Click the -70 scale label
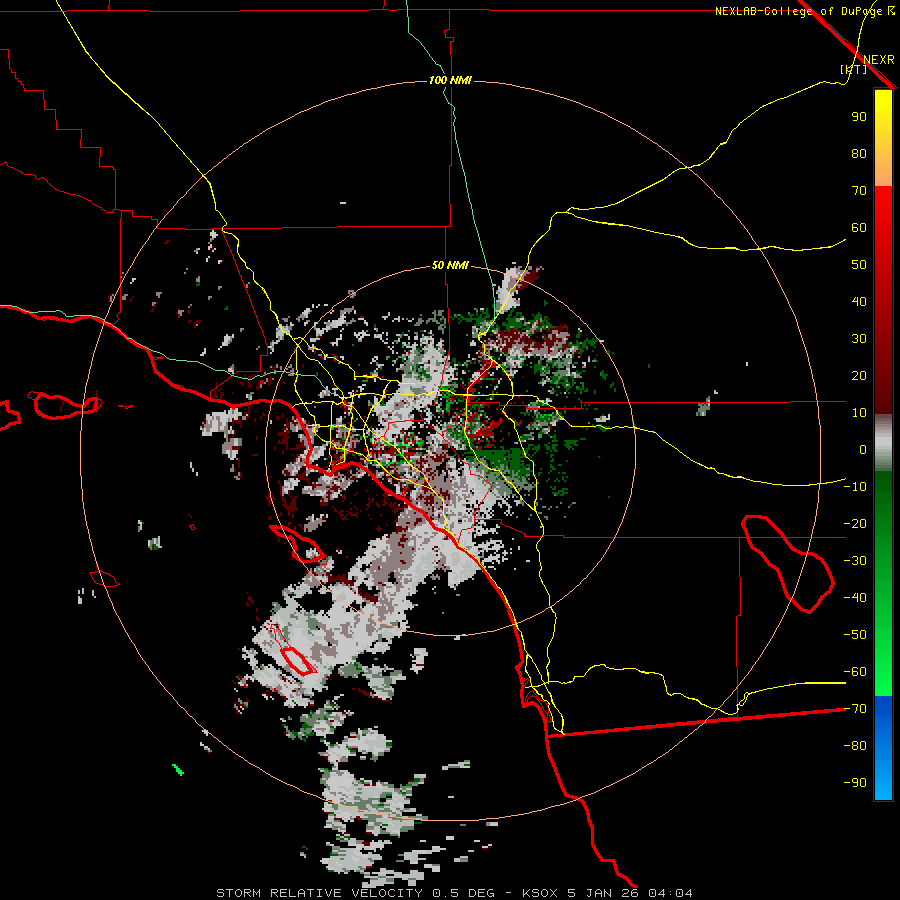 point(855,709)
